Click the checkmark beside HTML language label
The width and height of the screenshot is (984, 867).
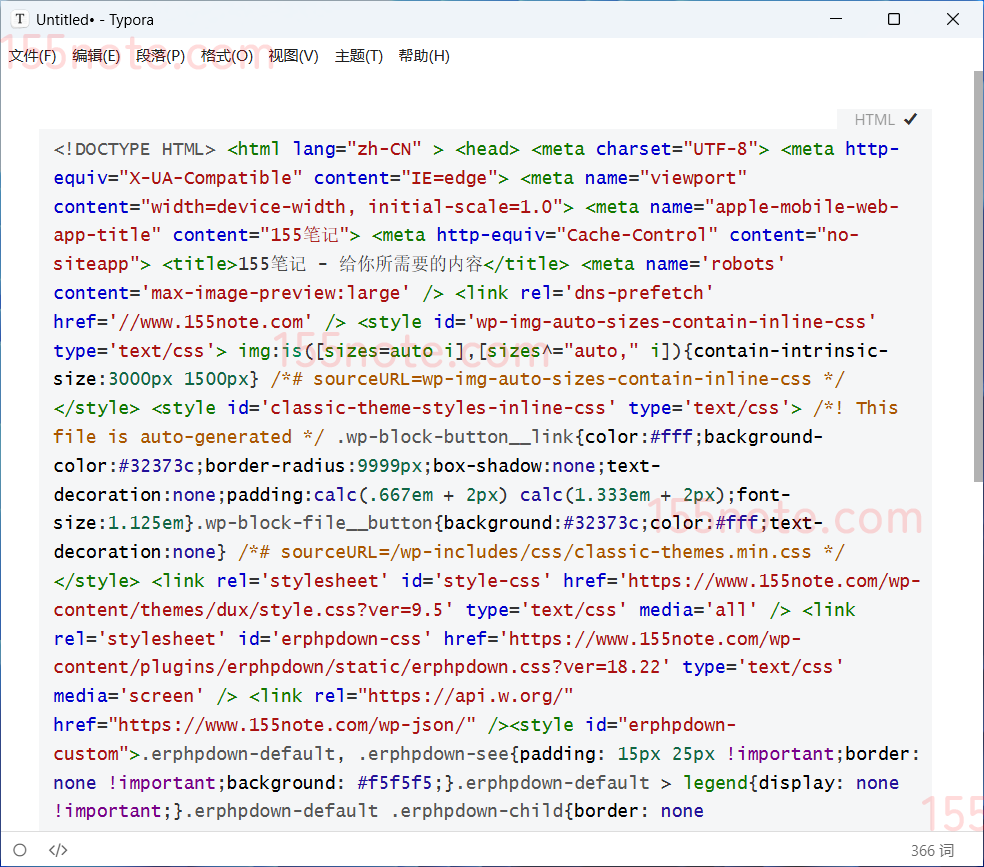click(910, 119)
